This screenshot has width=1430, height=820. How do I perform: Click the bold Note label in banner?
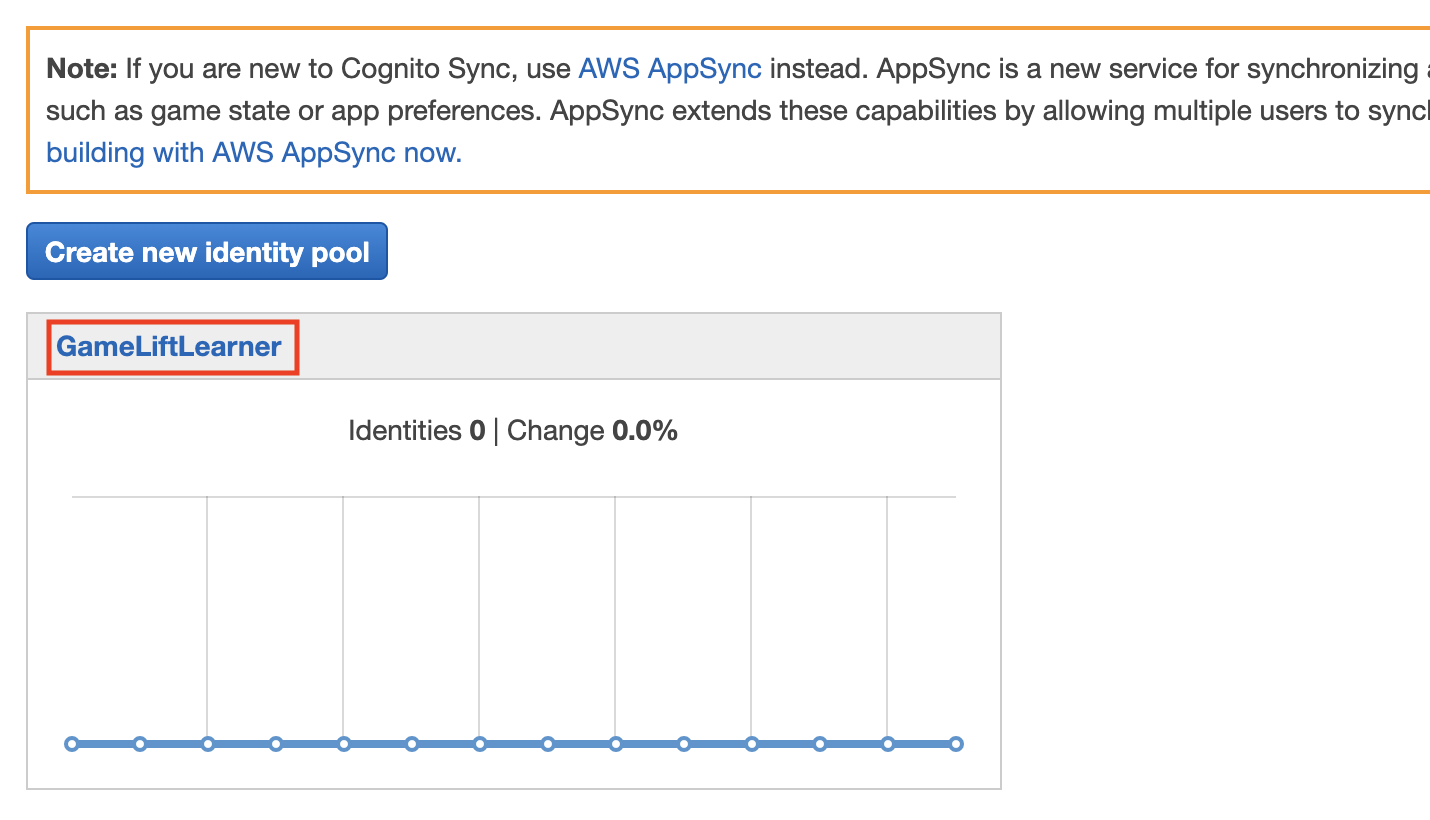(82, 69)
